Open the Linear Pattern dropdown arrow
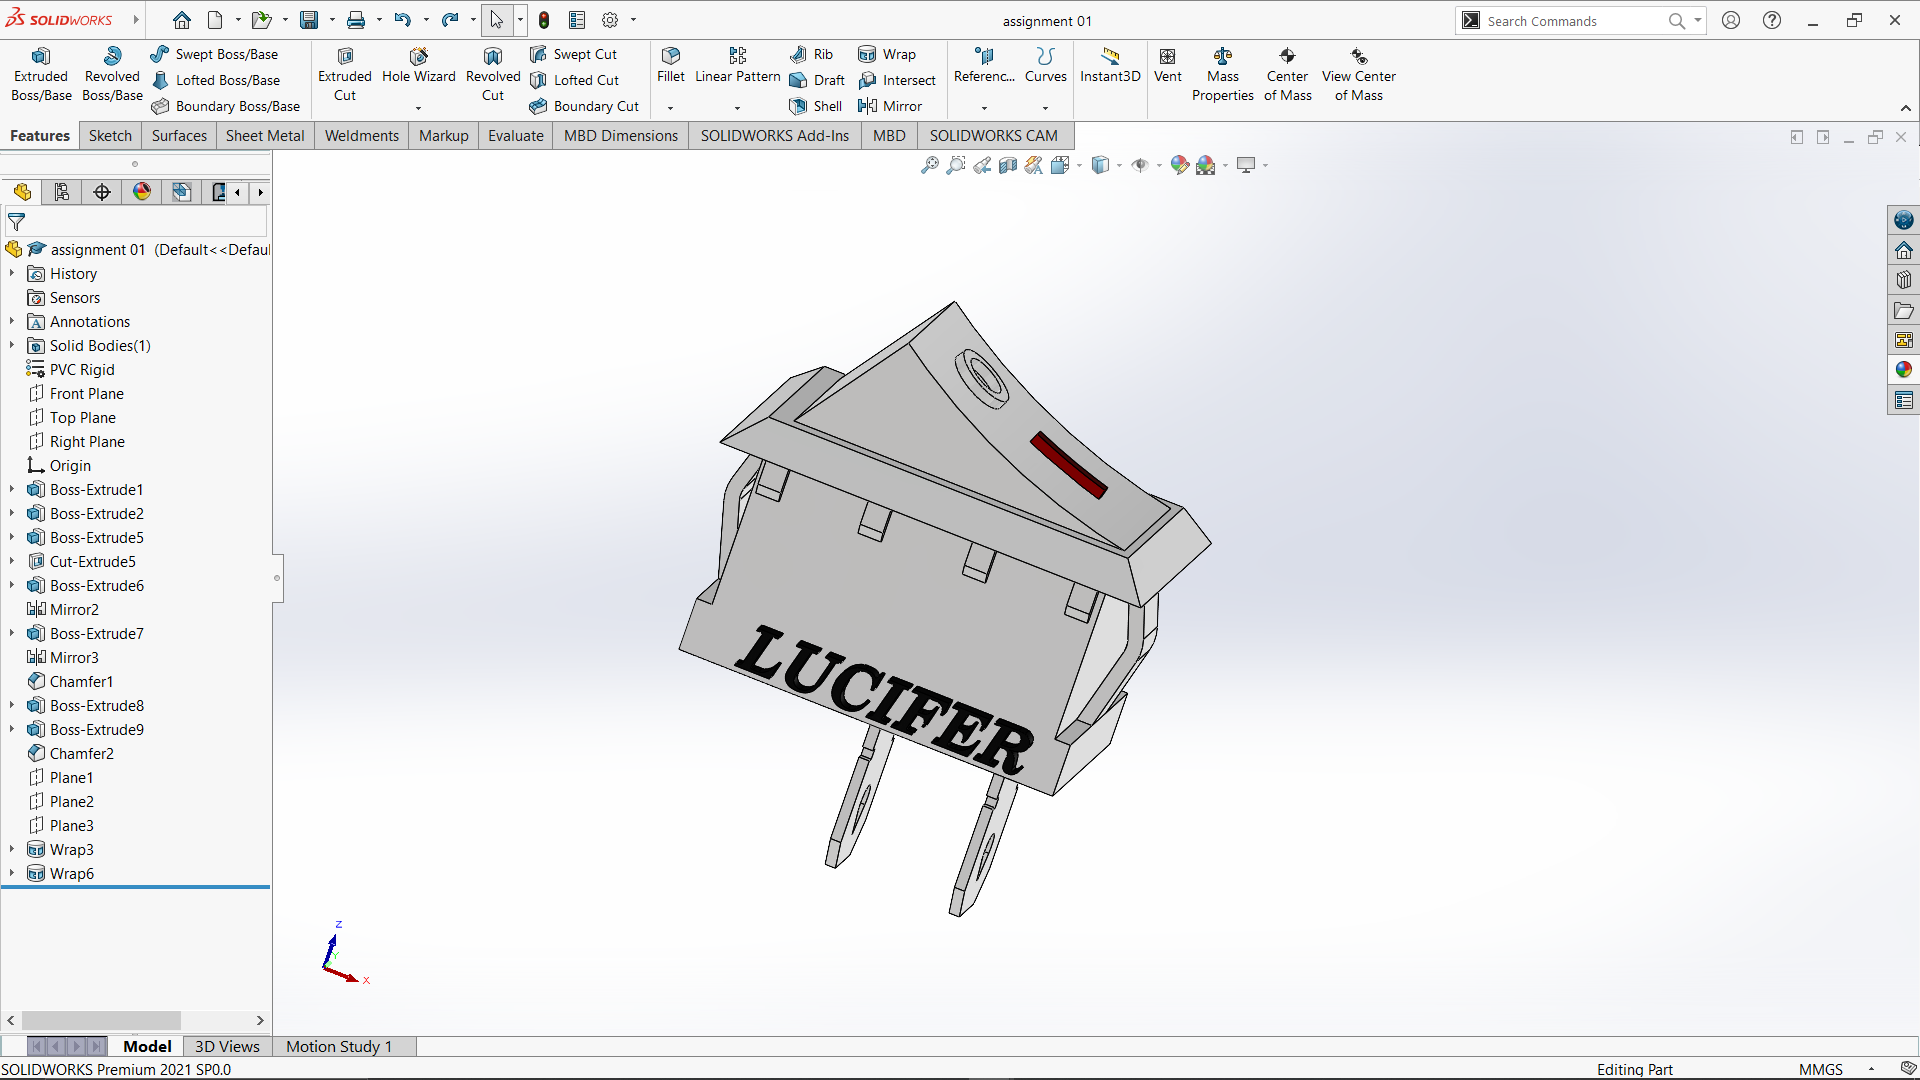The width and height of the screenshot is (1920, 1080). click(x=737, y=108)
